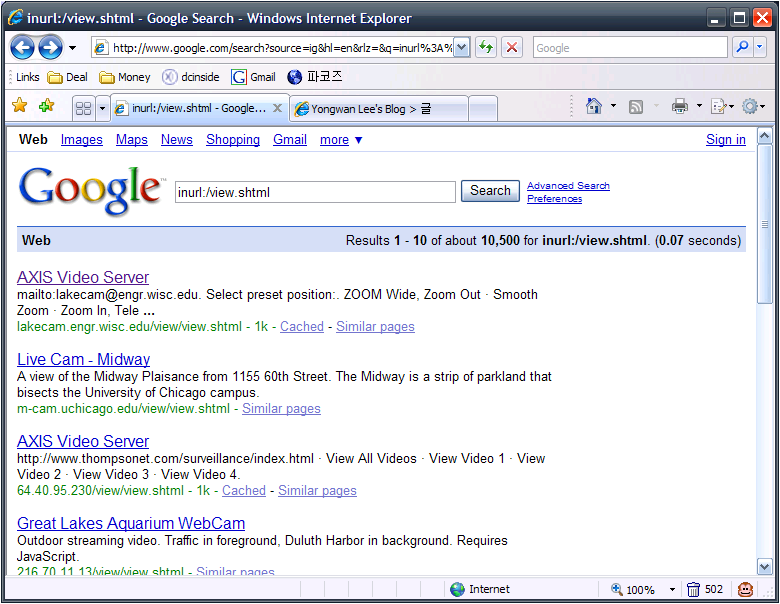Click the magnifier search icon in toolbar
Viewport: 780px width, 604px height.
(743, 47)
